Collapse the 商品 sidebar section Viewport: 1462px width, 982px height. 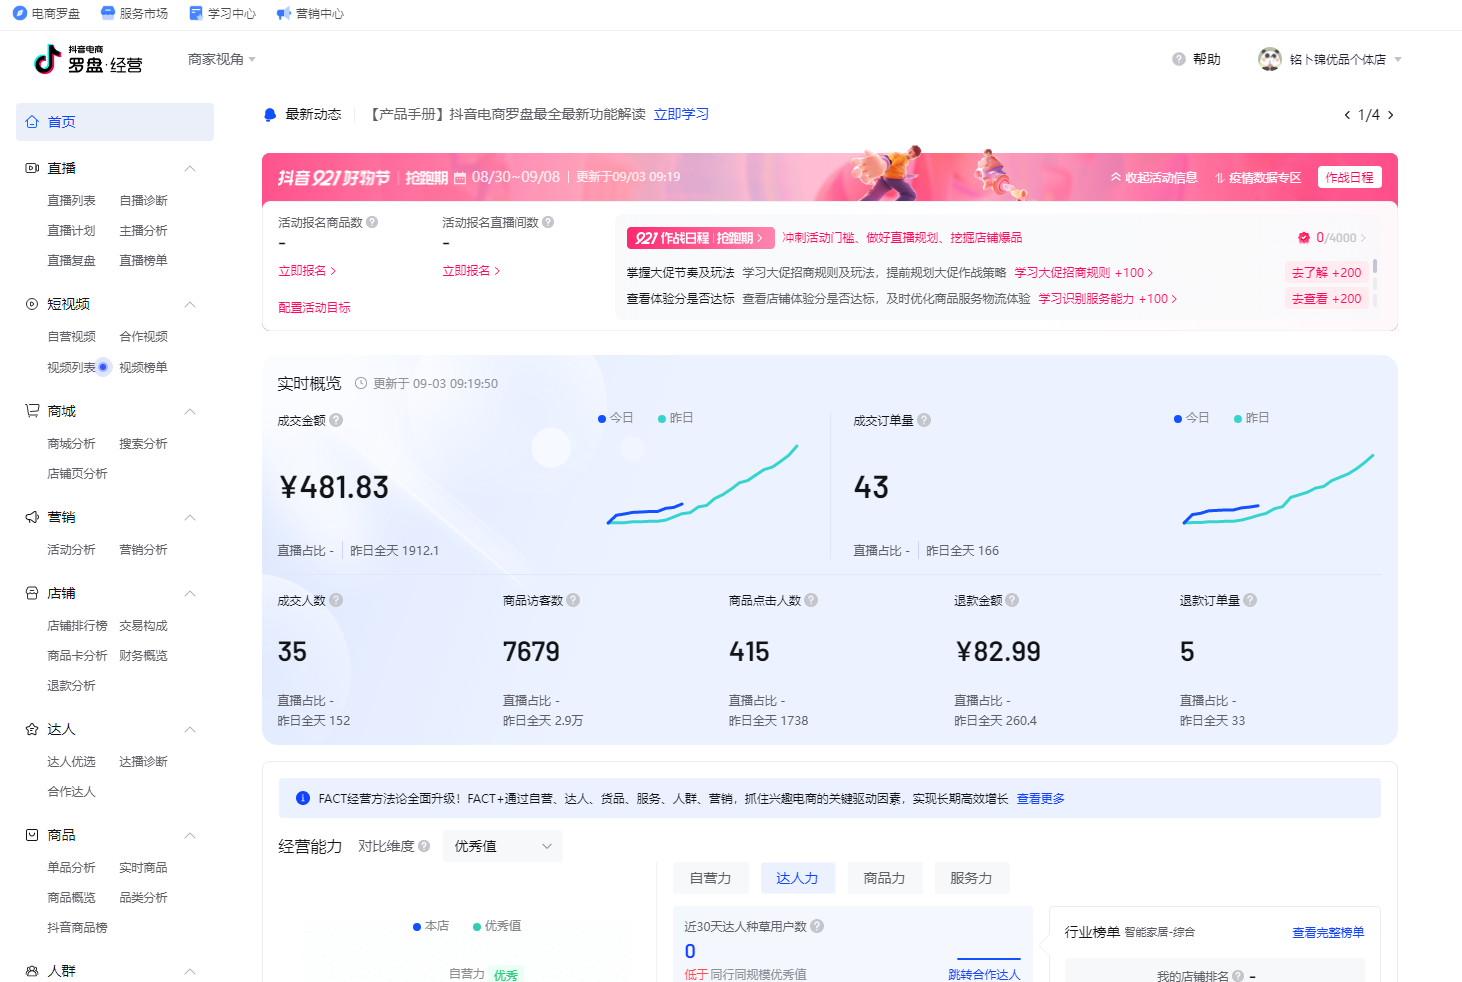(x=190, y=835)
